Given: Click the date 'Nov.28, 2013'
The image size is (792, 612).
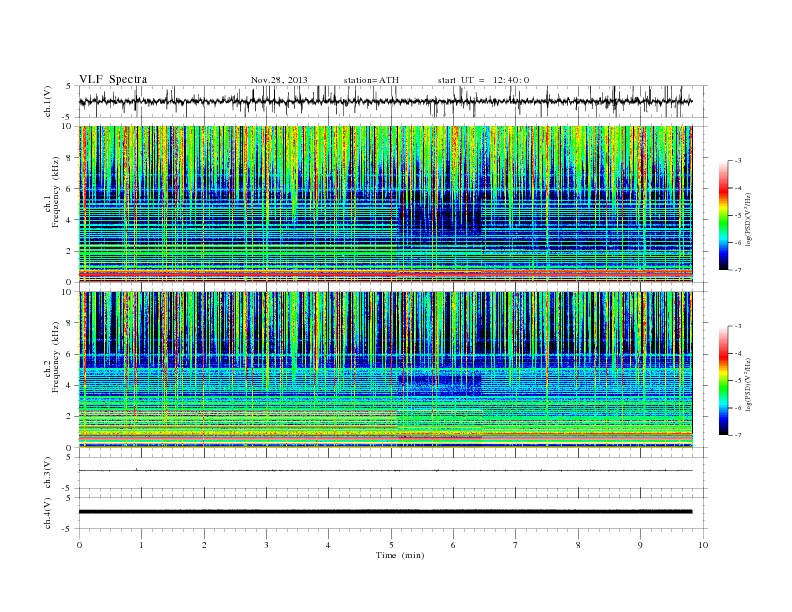Looking at the screenshot, I should [x=279, y=80].
